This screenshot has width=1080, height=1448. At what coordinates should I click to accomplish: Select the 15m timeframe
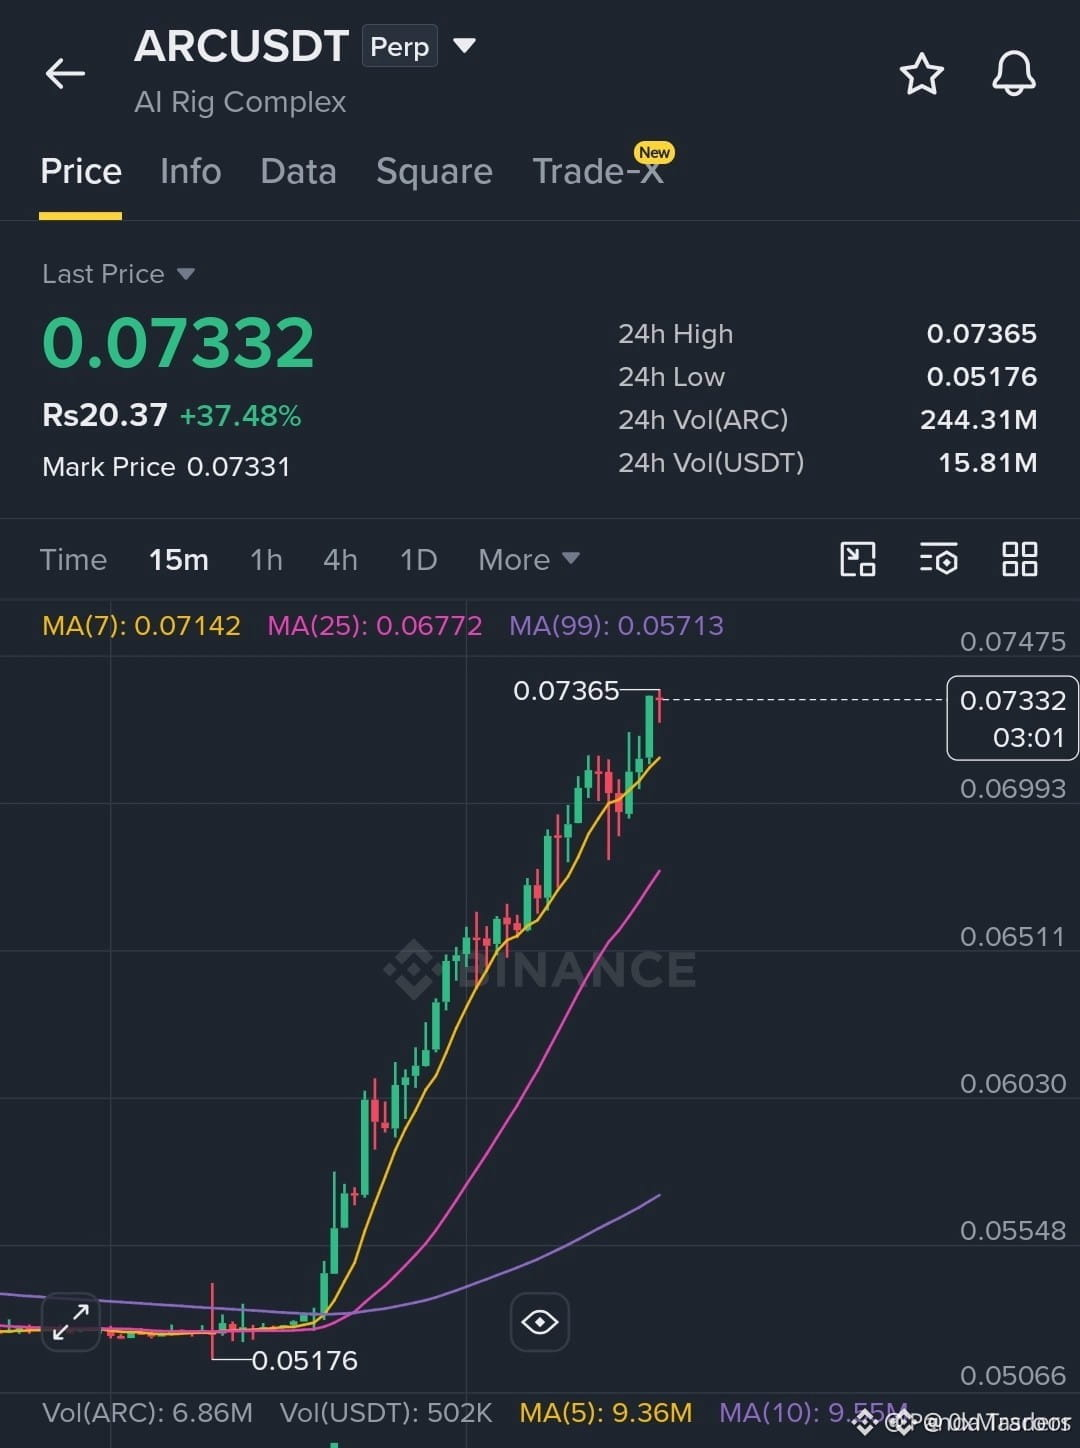(x=179, y=559)
